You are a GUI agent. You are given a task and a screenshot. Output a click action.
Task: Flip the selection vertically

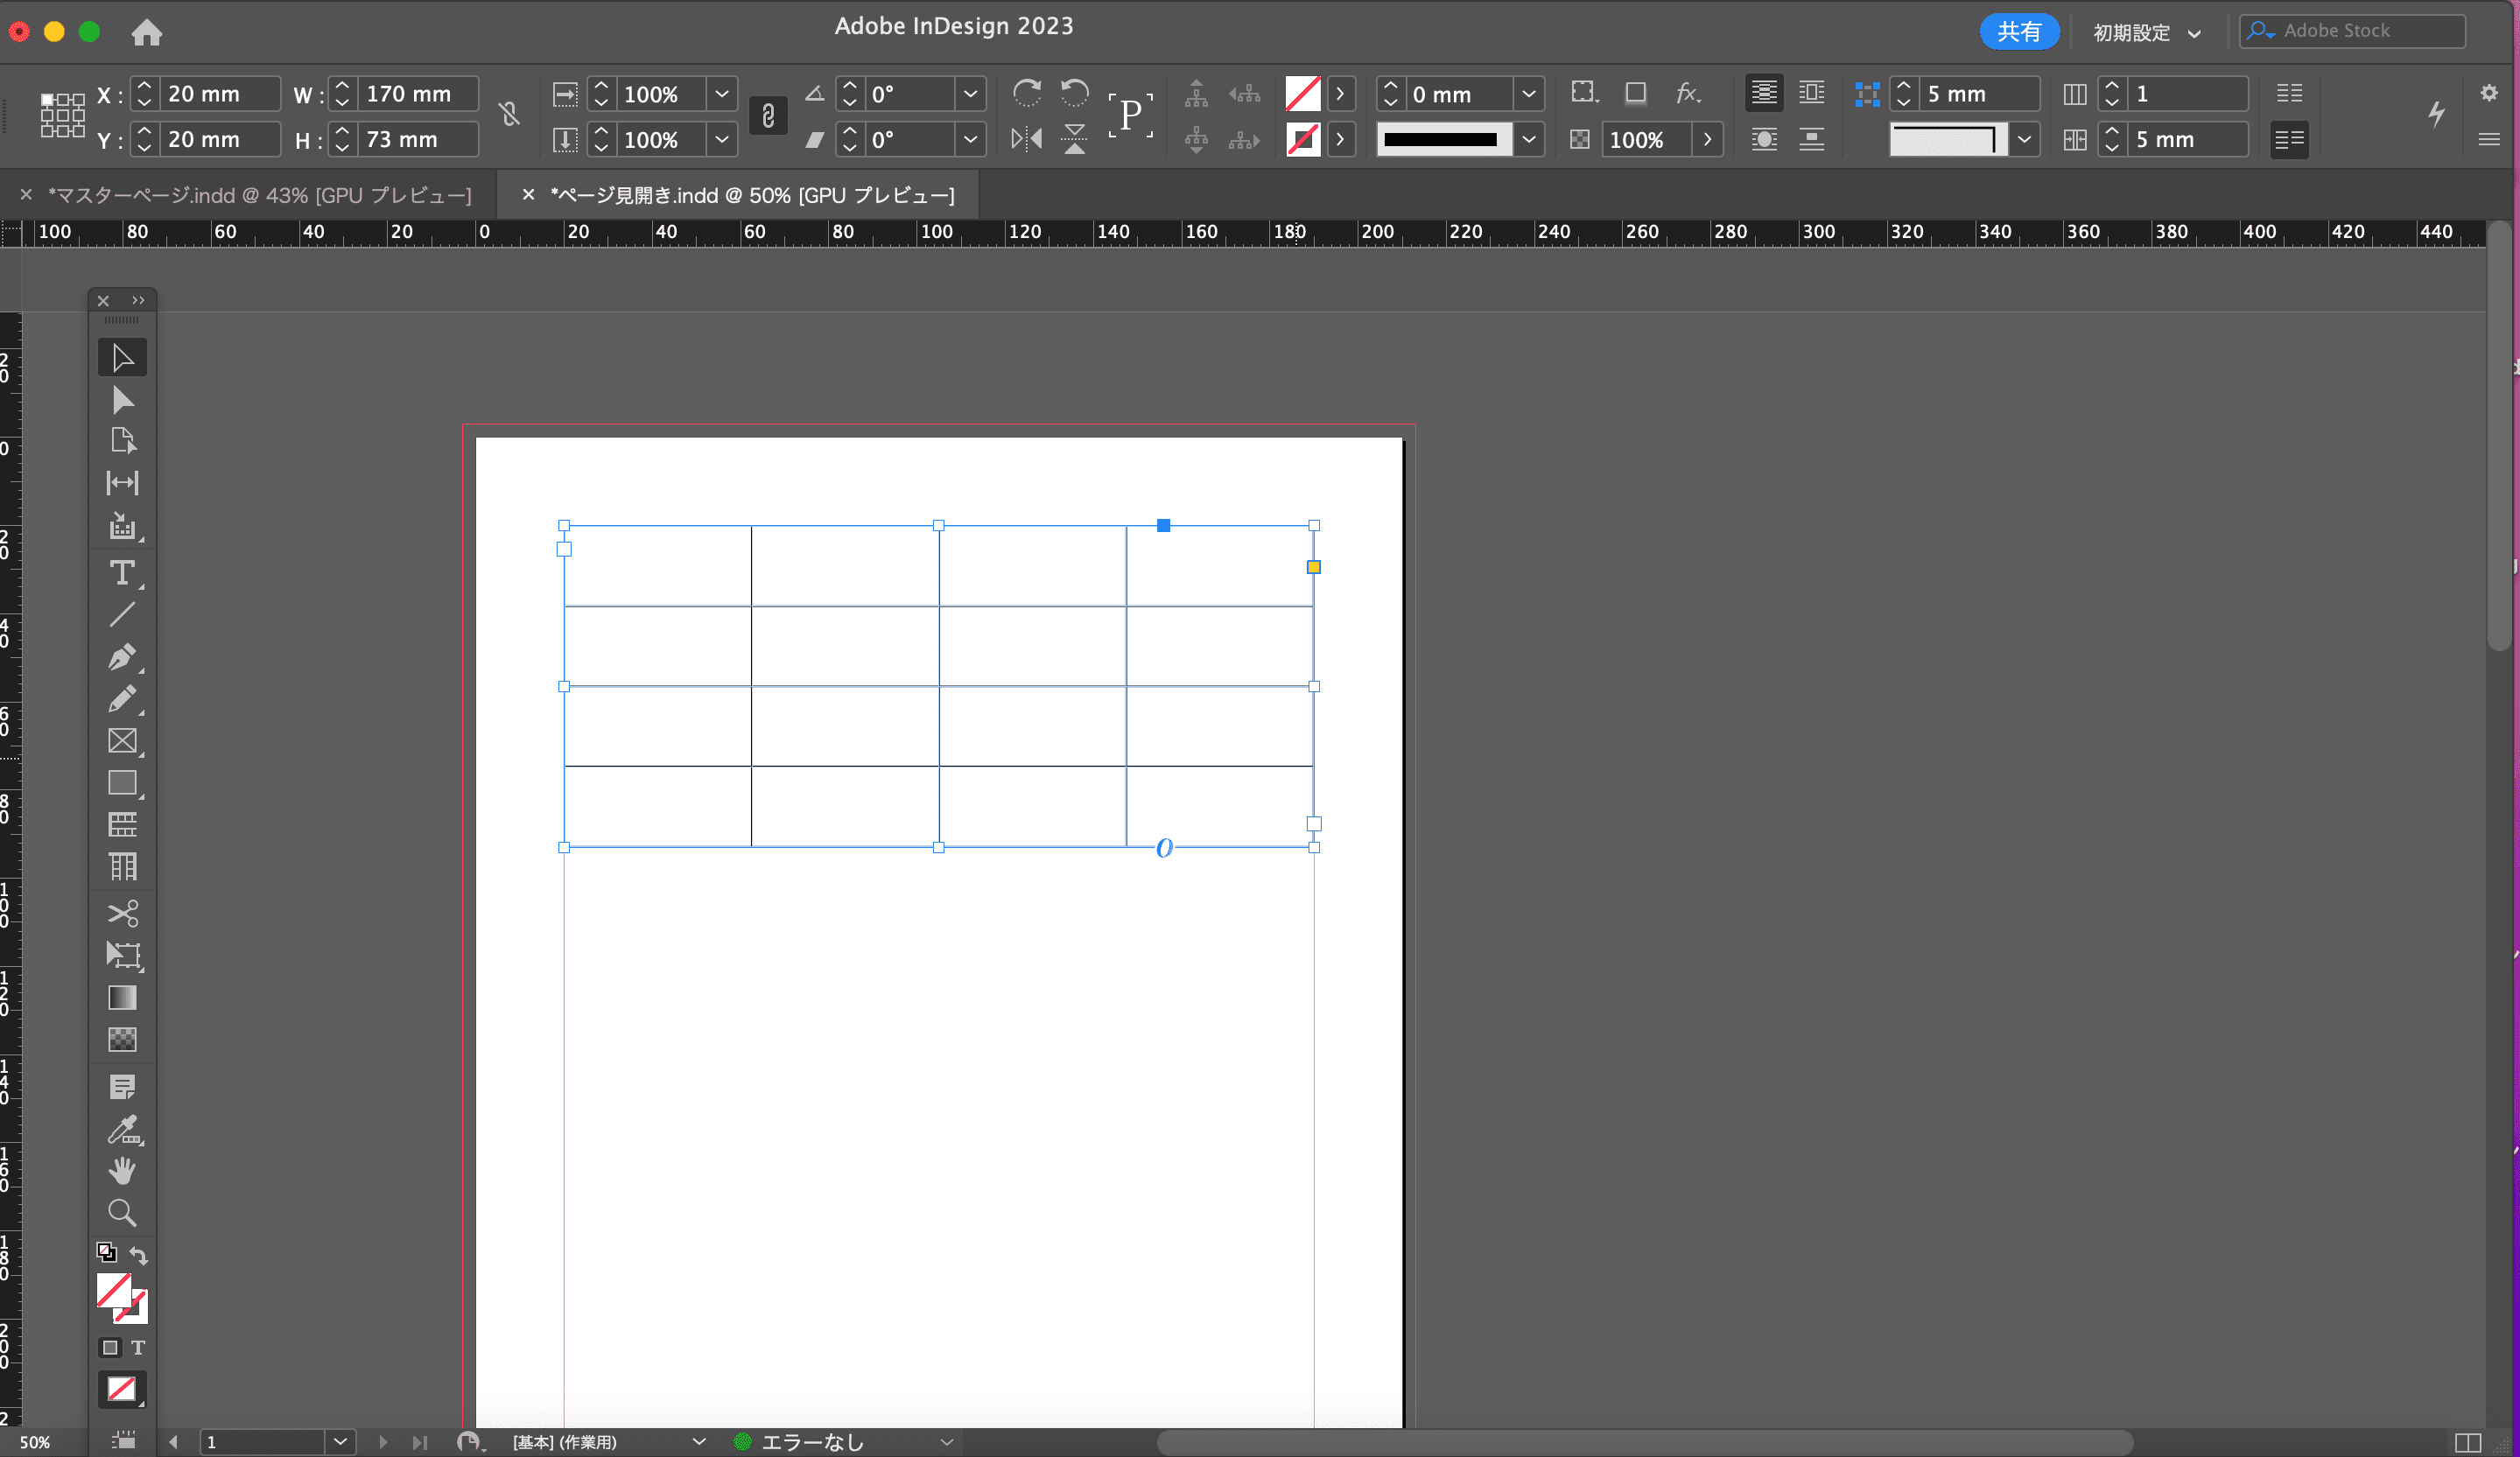[1074, 139]
